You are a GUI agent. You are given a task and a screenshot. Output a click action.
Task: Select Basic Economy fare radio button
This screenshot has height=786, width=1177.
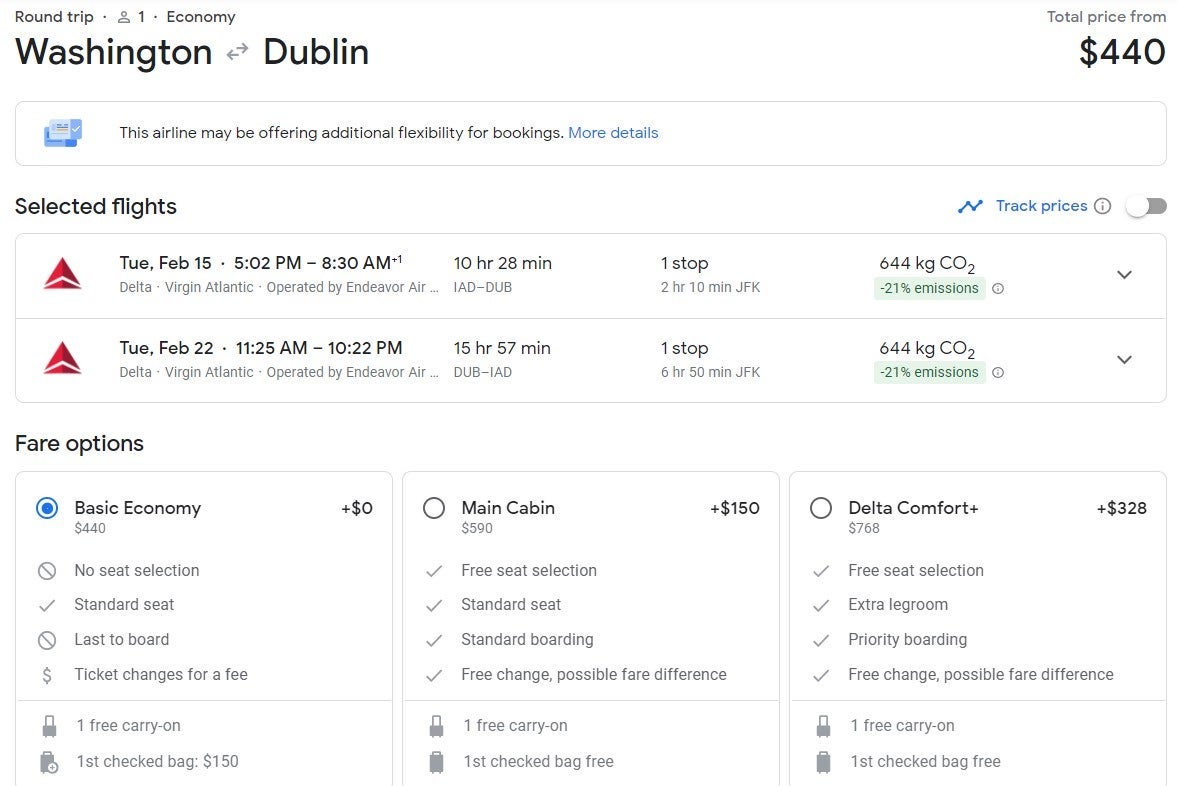[x=47, y=508]
